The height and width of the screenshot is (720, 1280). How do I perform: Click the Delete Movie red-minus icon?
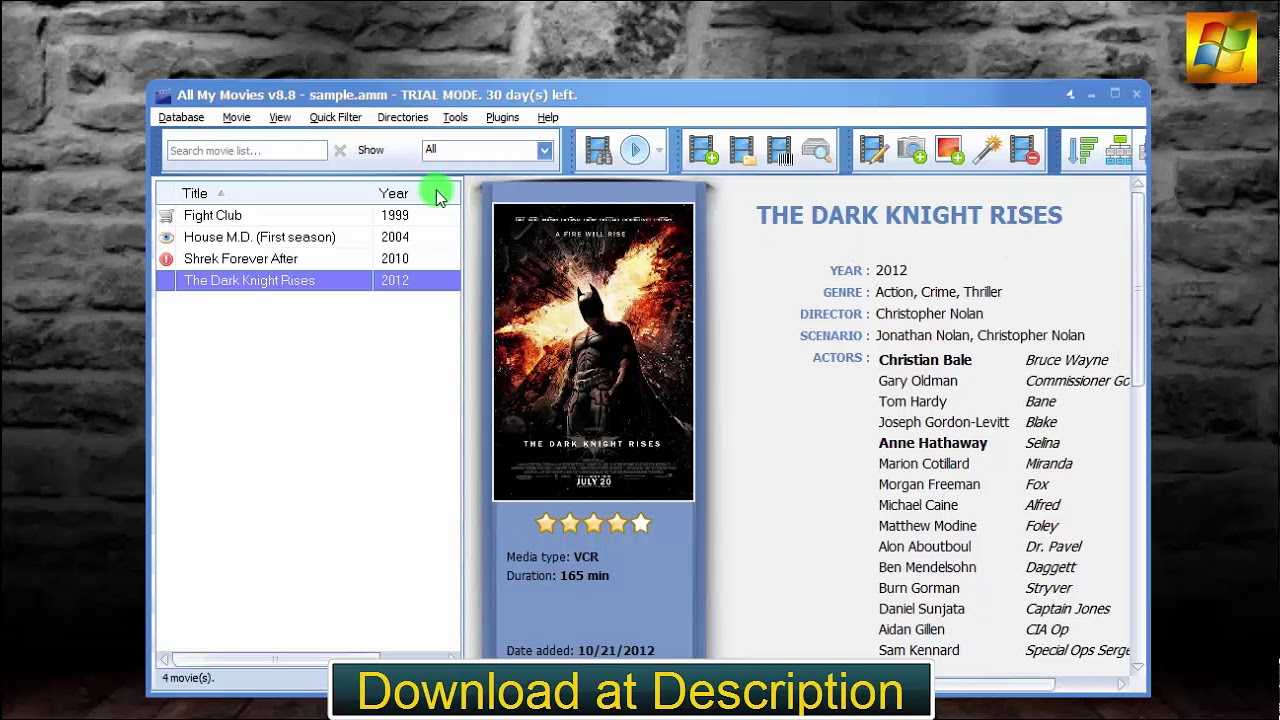click(1024, 150)
